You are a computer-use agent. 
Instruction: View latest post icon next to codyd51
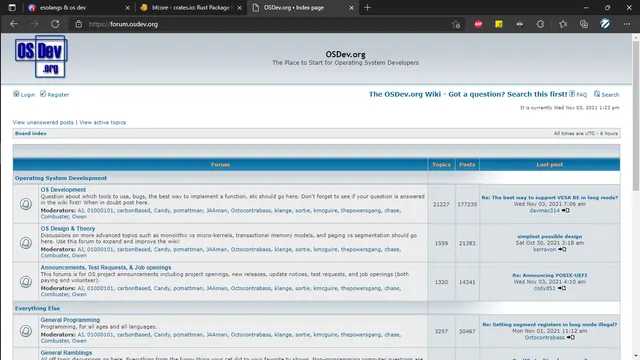[x=562, y=288]
